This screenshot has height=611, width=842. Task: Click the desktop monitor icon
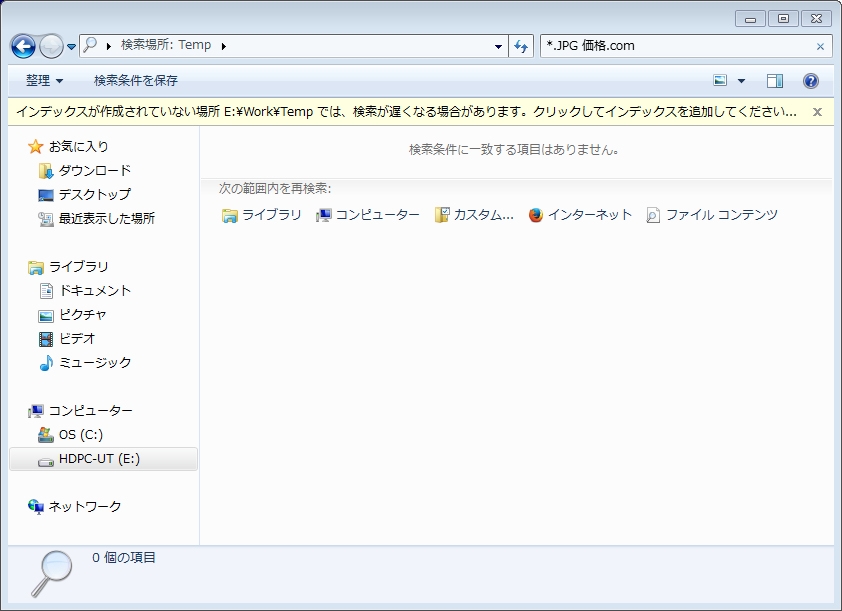[x=46, y=195]
